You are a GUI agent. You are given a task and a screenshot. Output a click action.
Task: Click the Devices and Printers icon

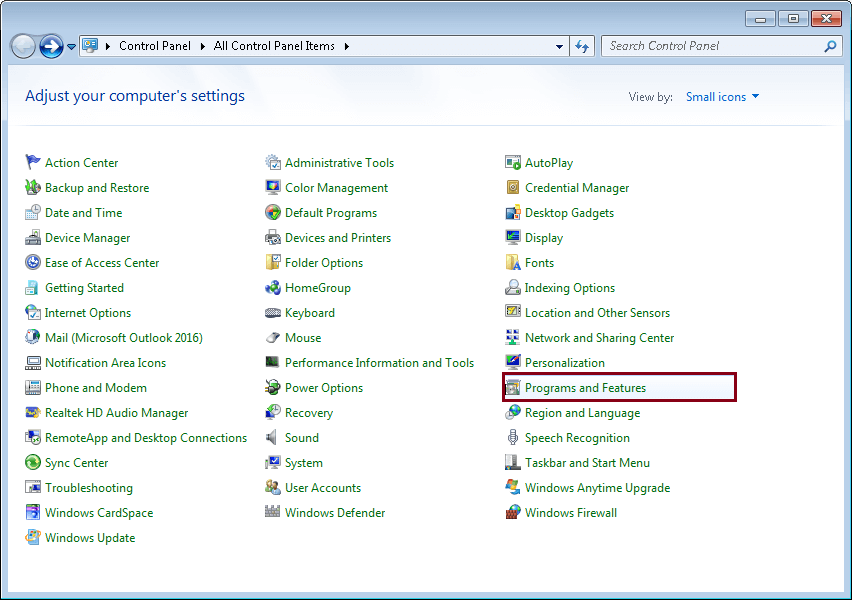[x=273, y=237]
